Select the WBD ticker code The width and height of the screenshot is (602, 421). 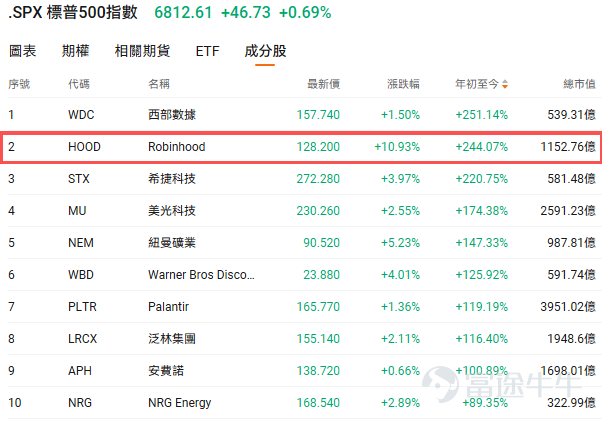[81, 275]
